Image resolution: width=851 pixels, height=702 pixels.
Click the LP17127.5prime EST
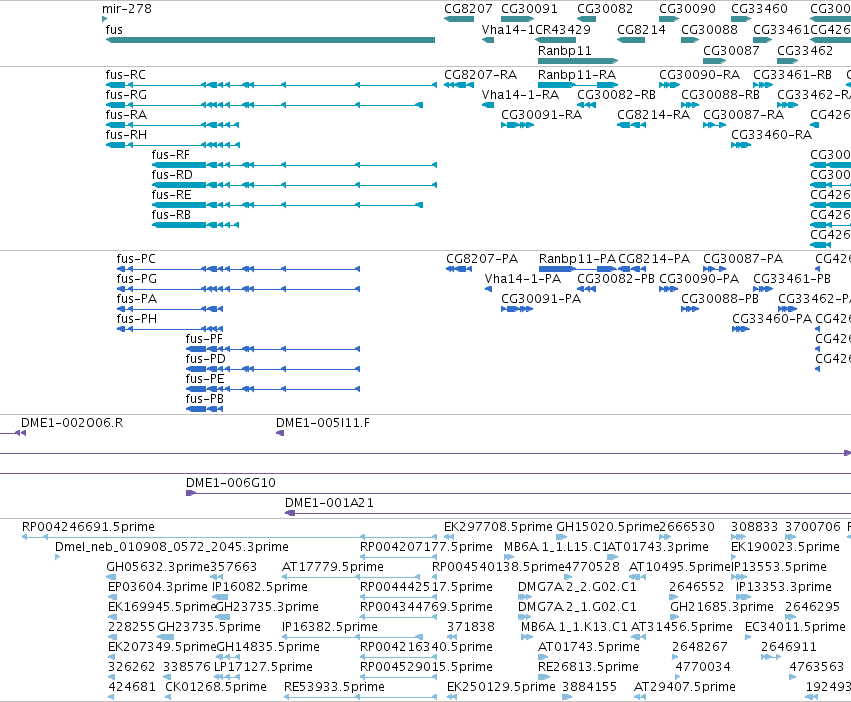227,677
